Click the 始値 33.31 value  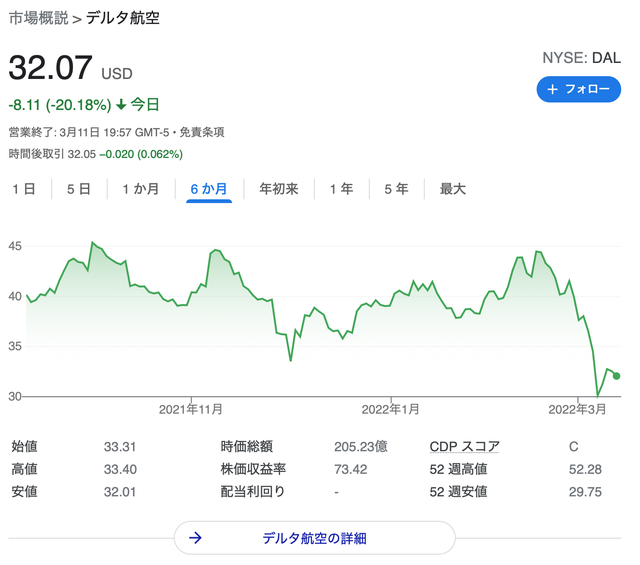(x=120, y=447)
